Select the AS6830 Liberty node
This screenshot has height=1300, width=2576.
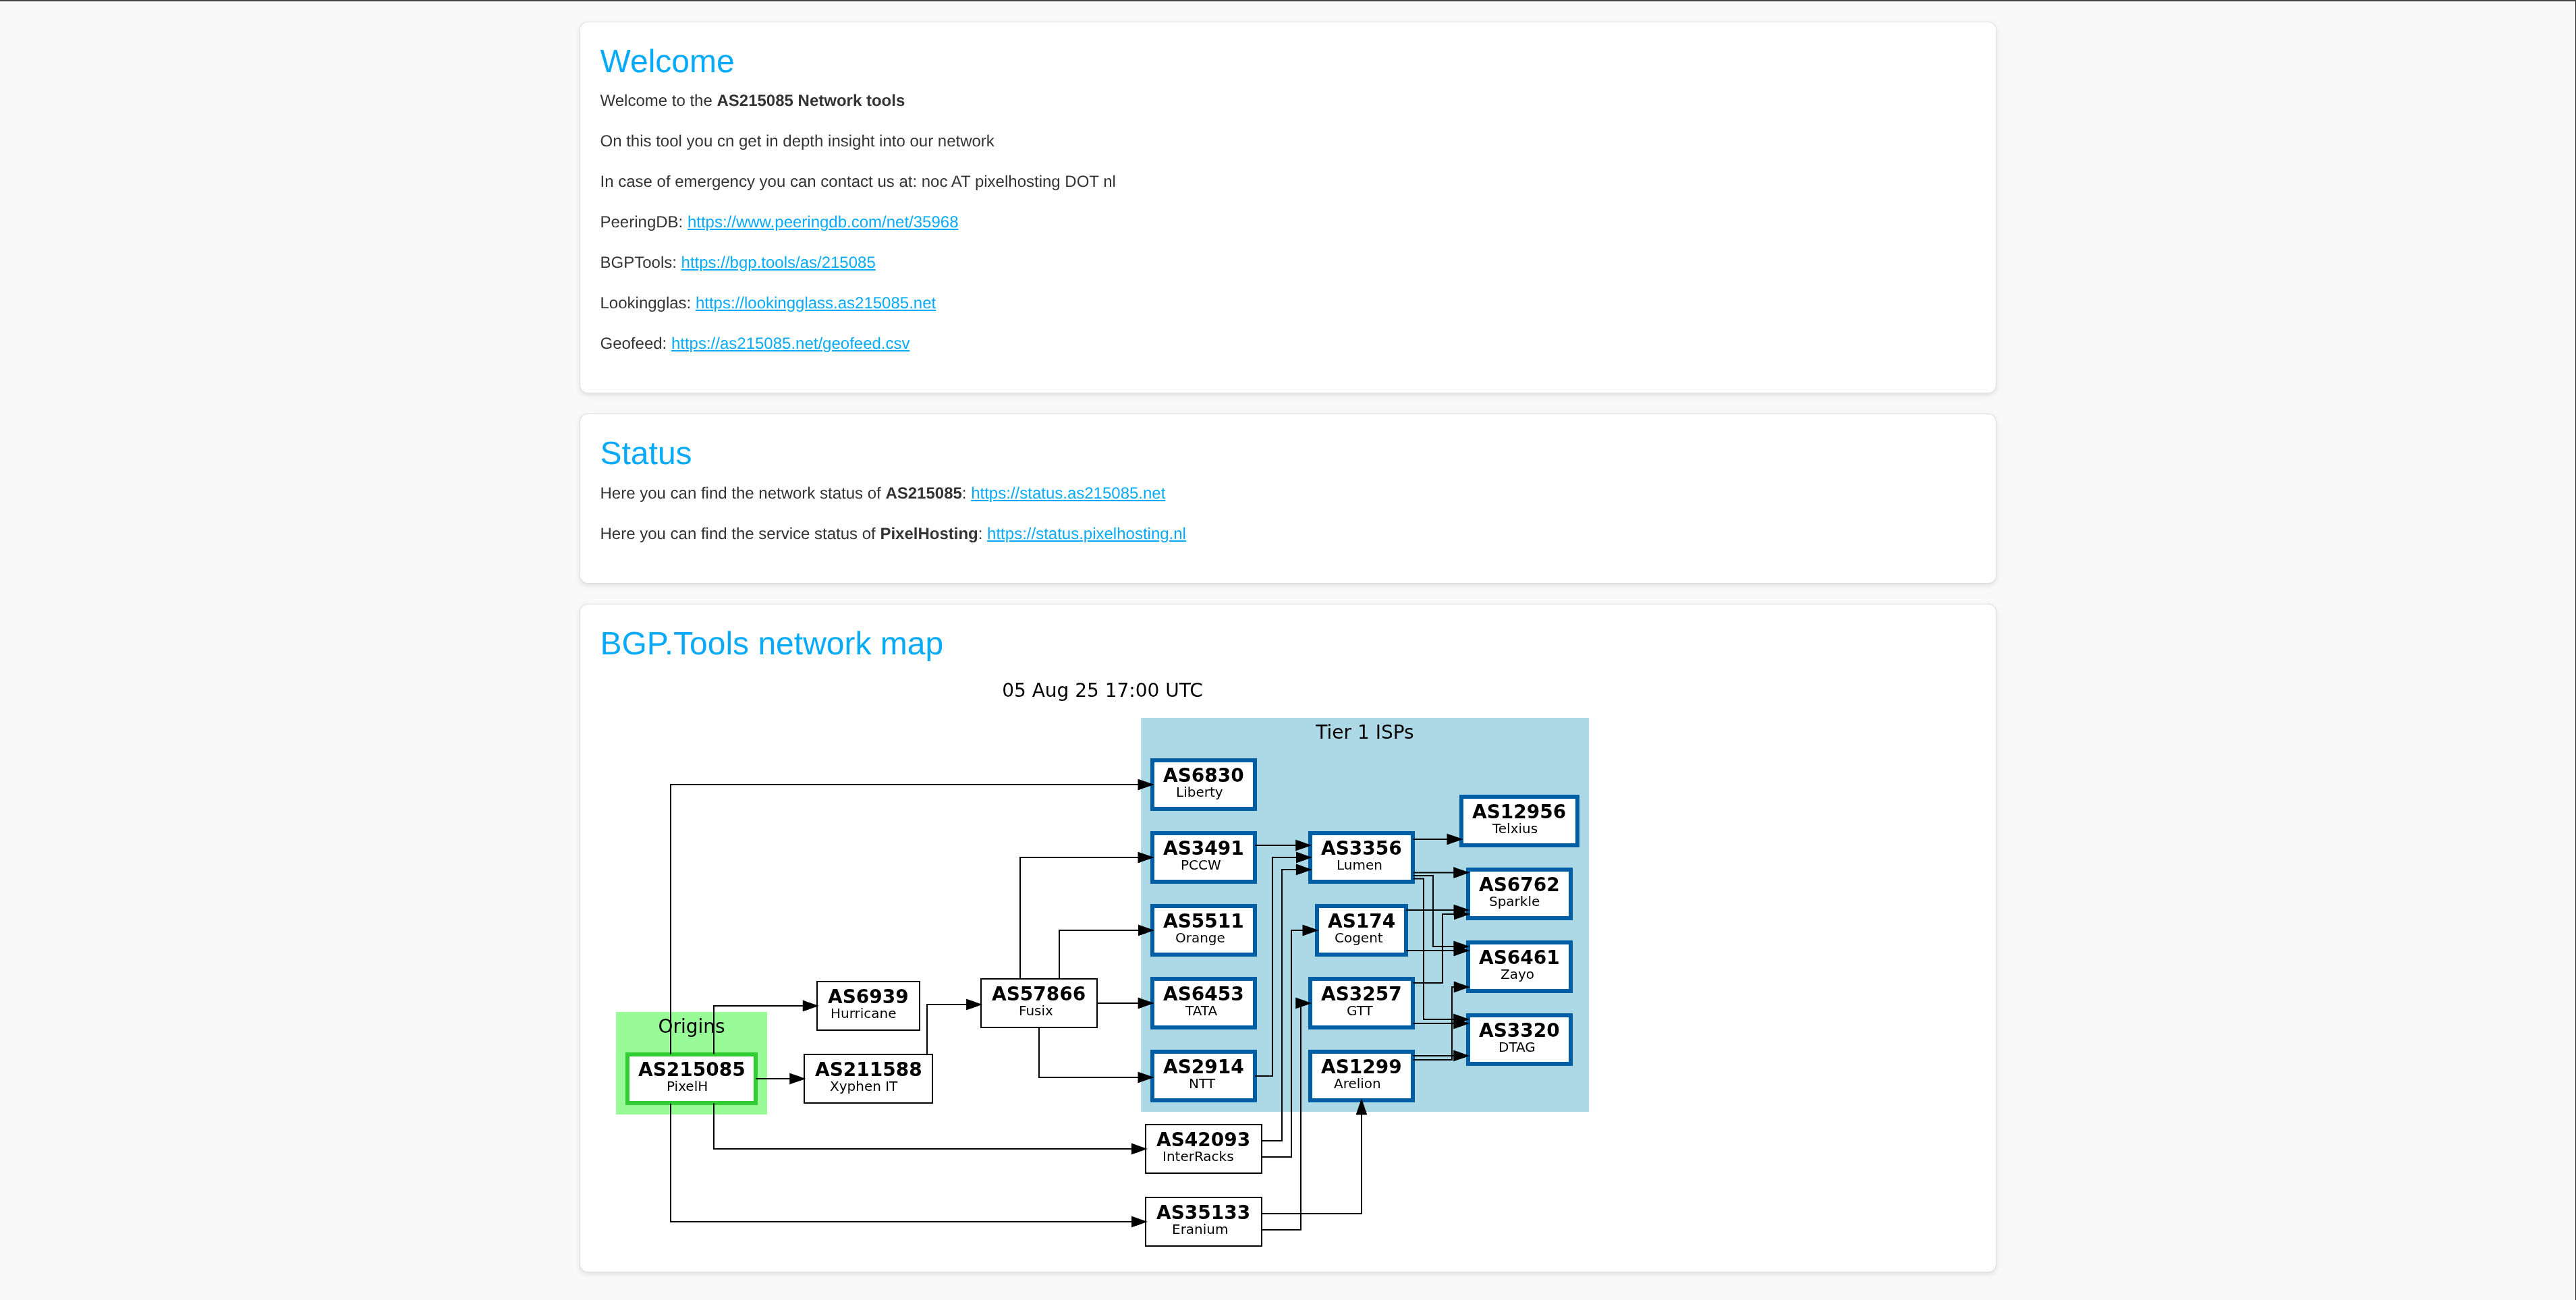point(1202,784)
